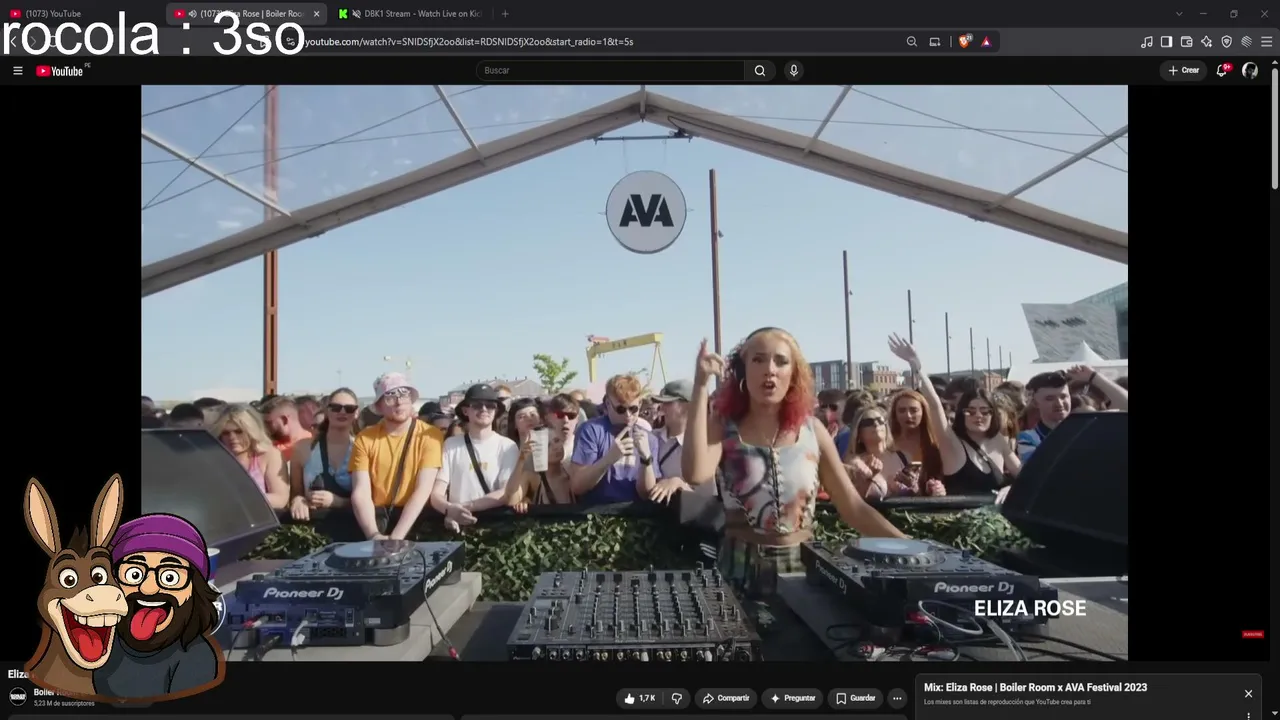The image size is (1280, 720).
Task: Open a new browser tab
Action: coord(505,14)
